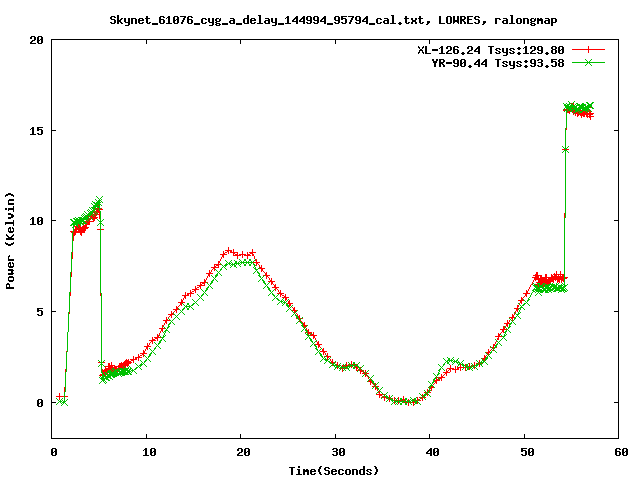Click x-axis tick label 20
This screenshot has width=640, height=480.
tap(243, 452)
